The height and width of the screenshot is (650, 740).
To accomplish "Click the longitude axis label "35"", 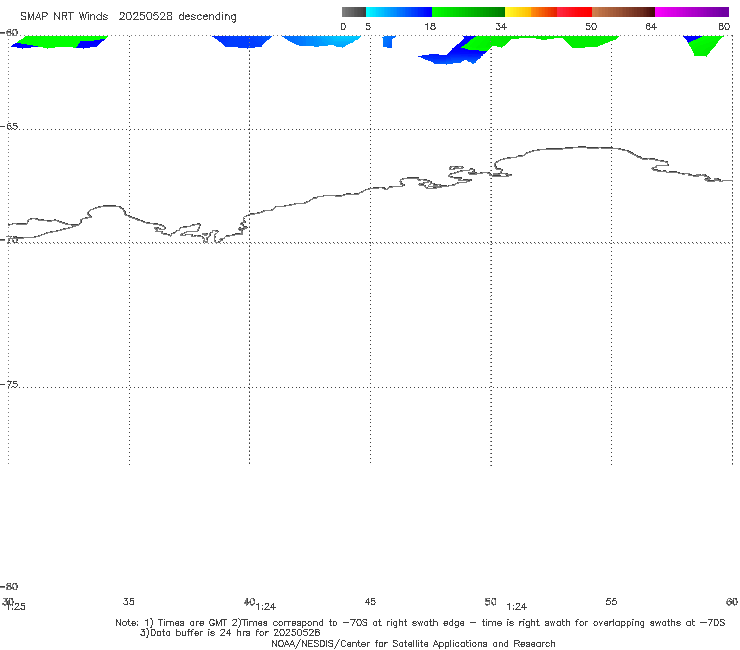I will (x=129, y=601).
